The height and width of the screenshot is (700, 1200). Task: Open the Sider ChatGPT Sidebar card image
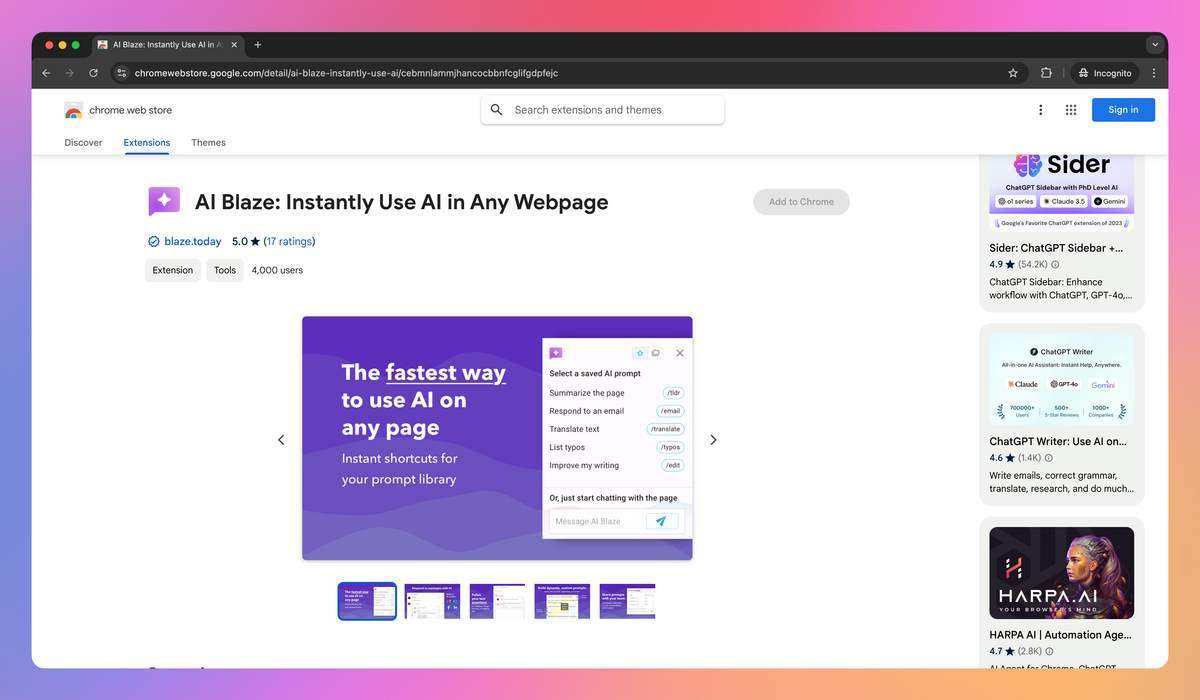coord(1061,193)
